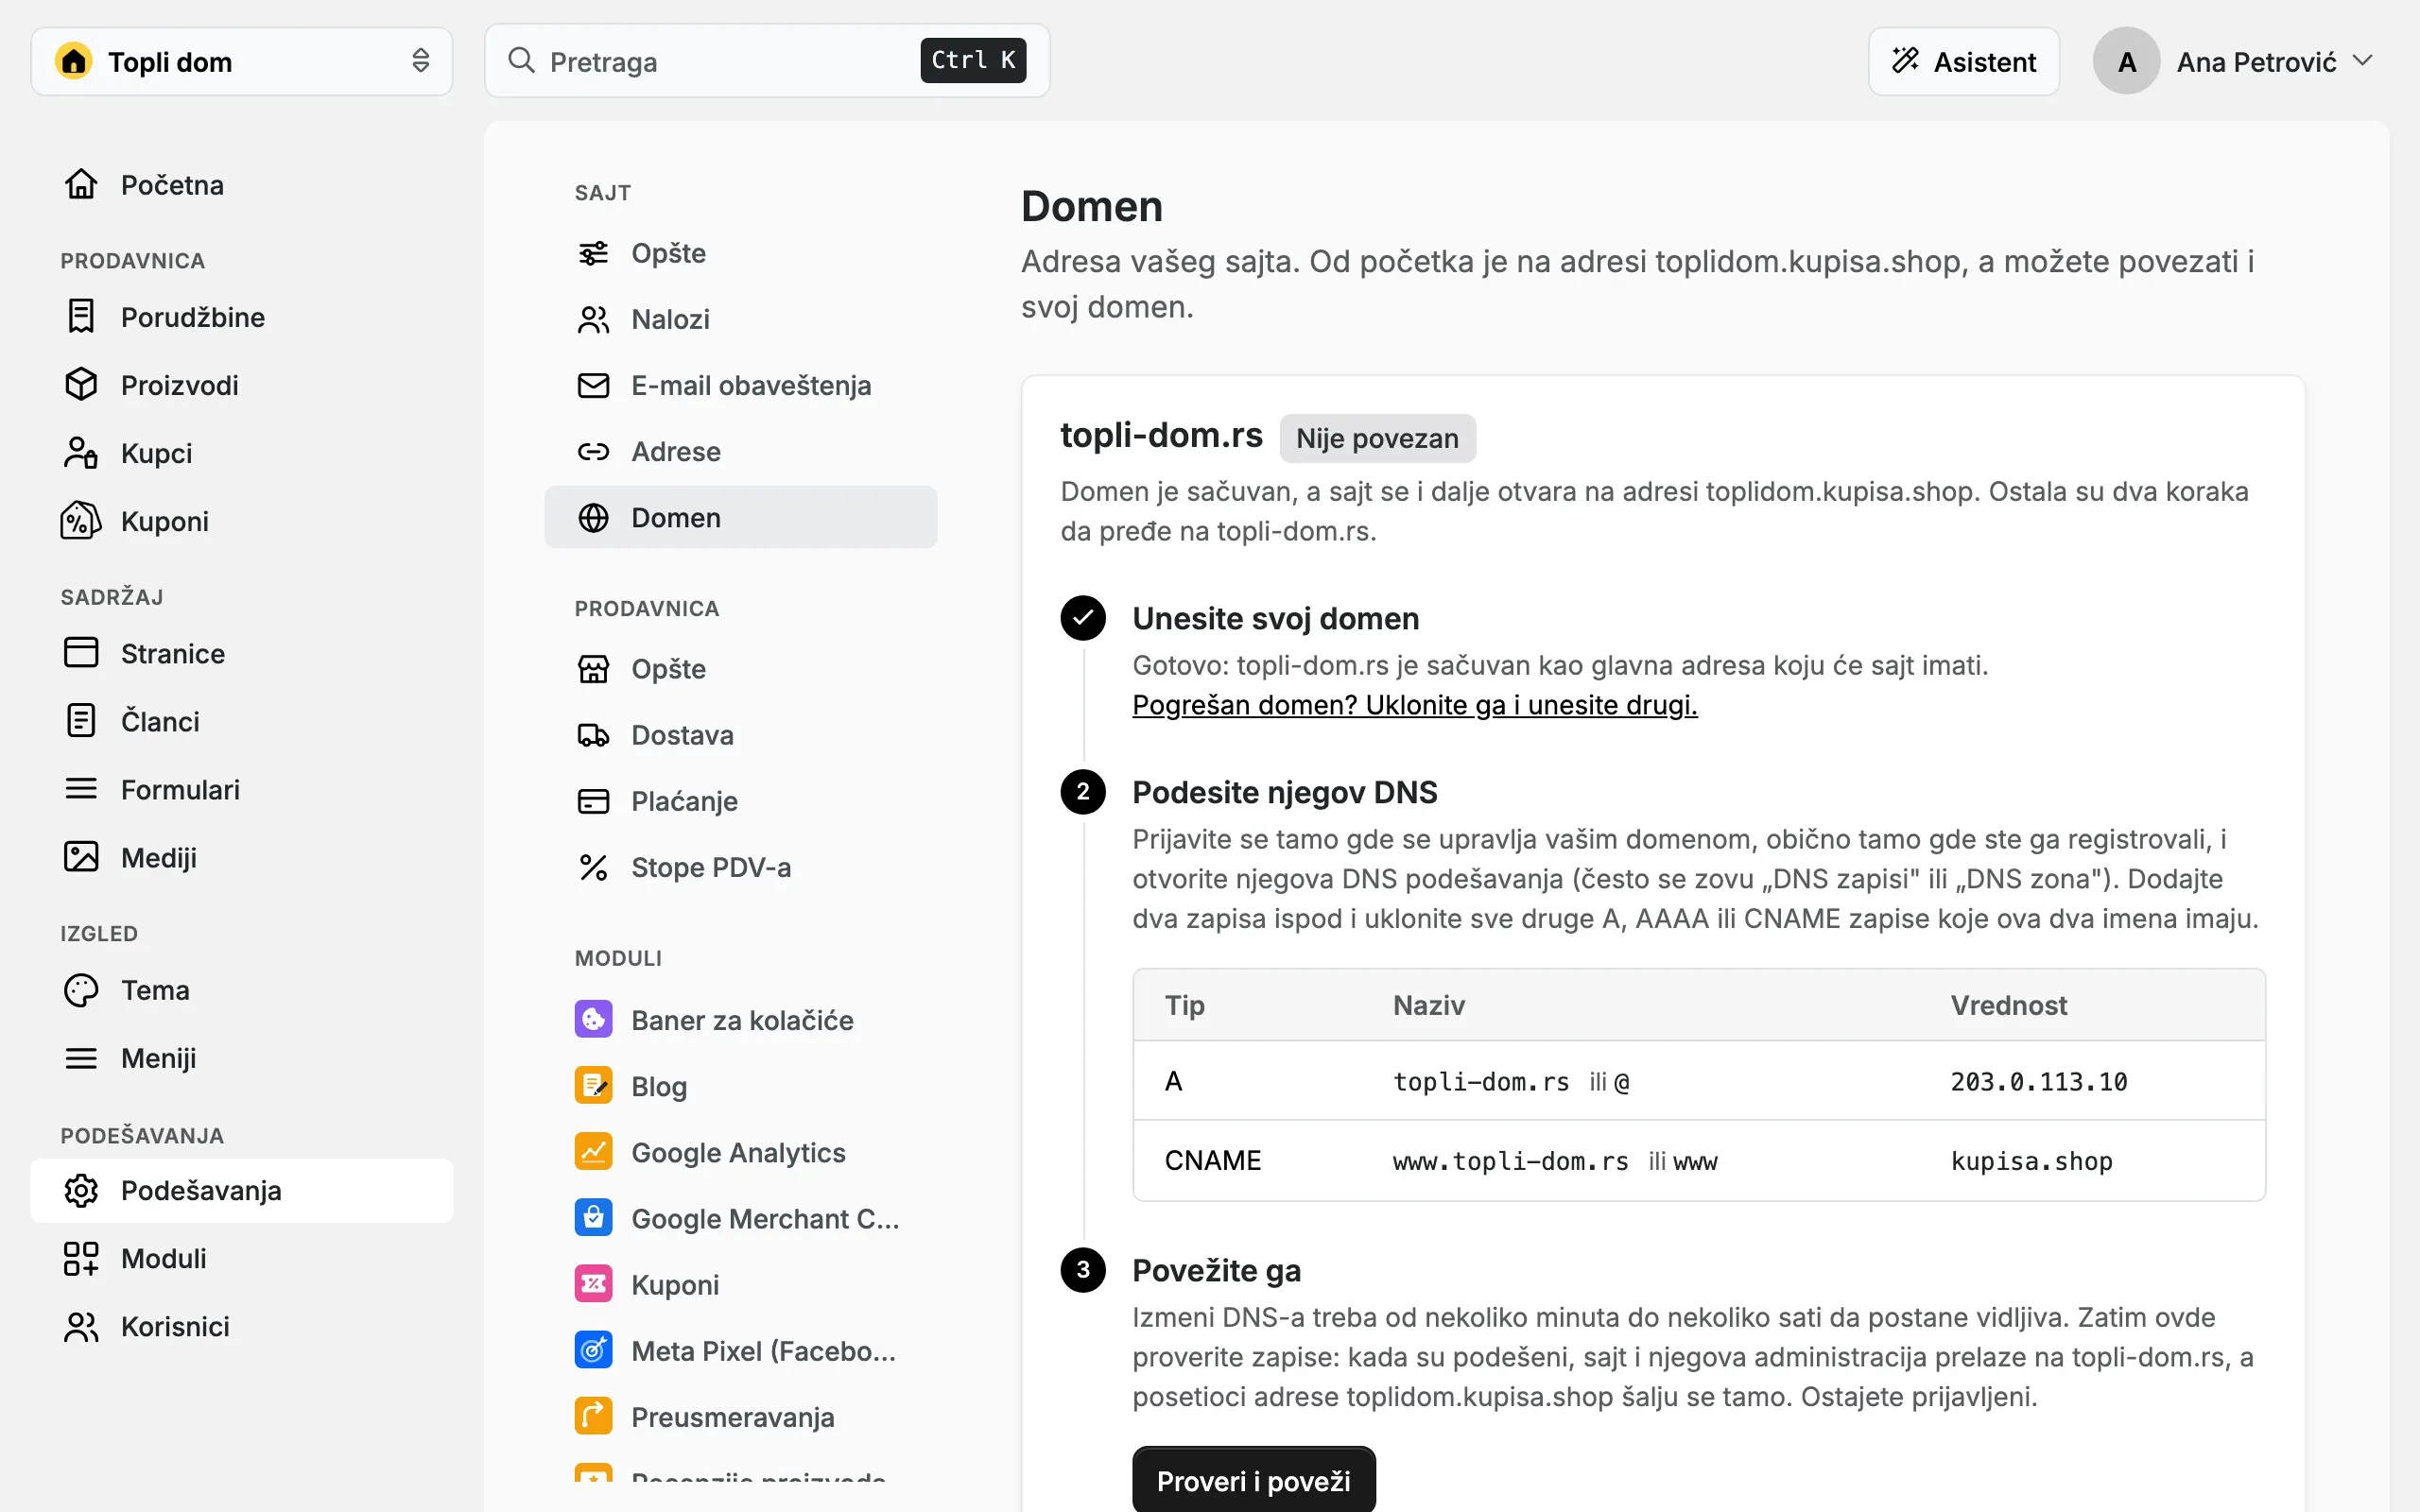The image size is (2420, 1512).
Task: Open Proizvodi box icon
Action: click(81, 384)
